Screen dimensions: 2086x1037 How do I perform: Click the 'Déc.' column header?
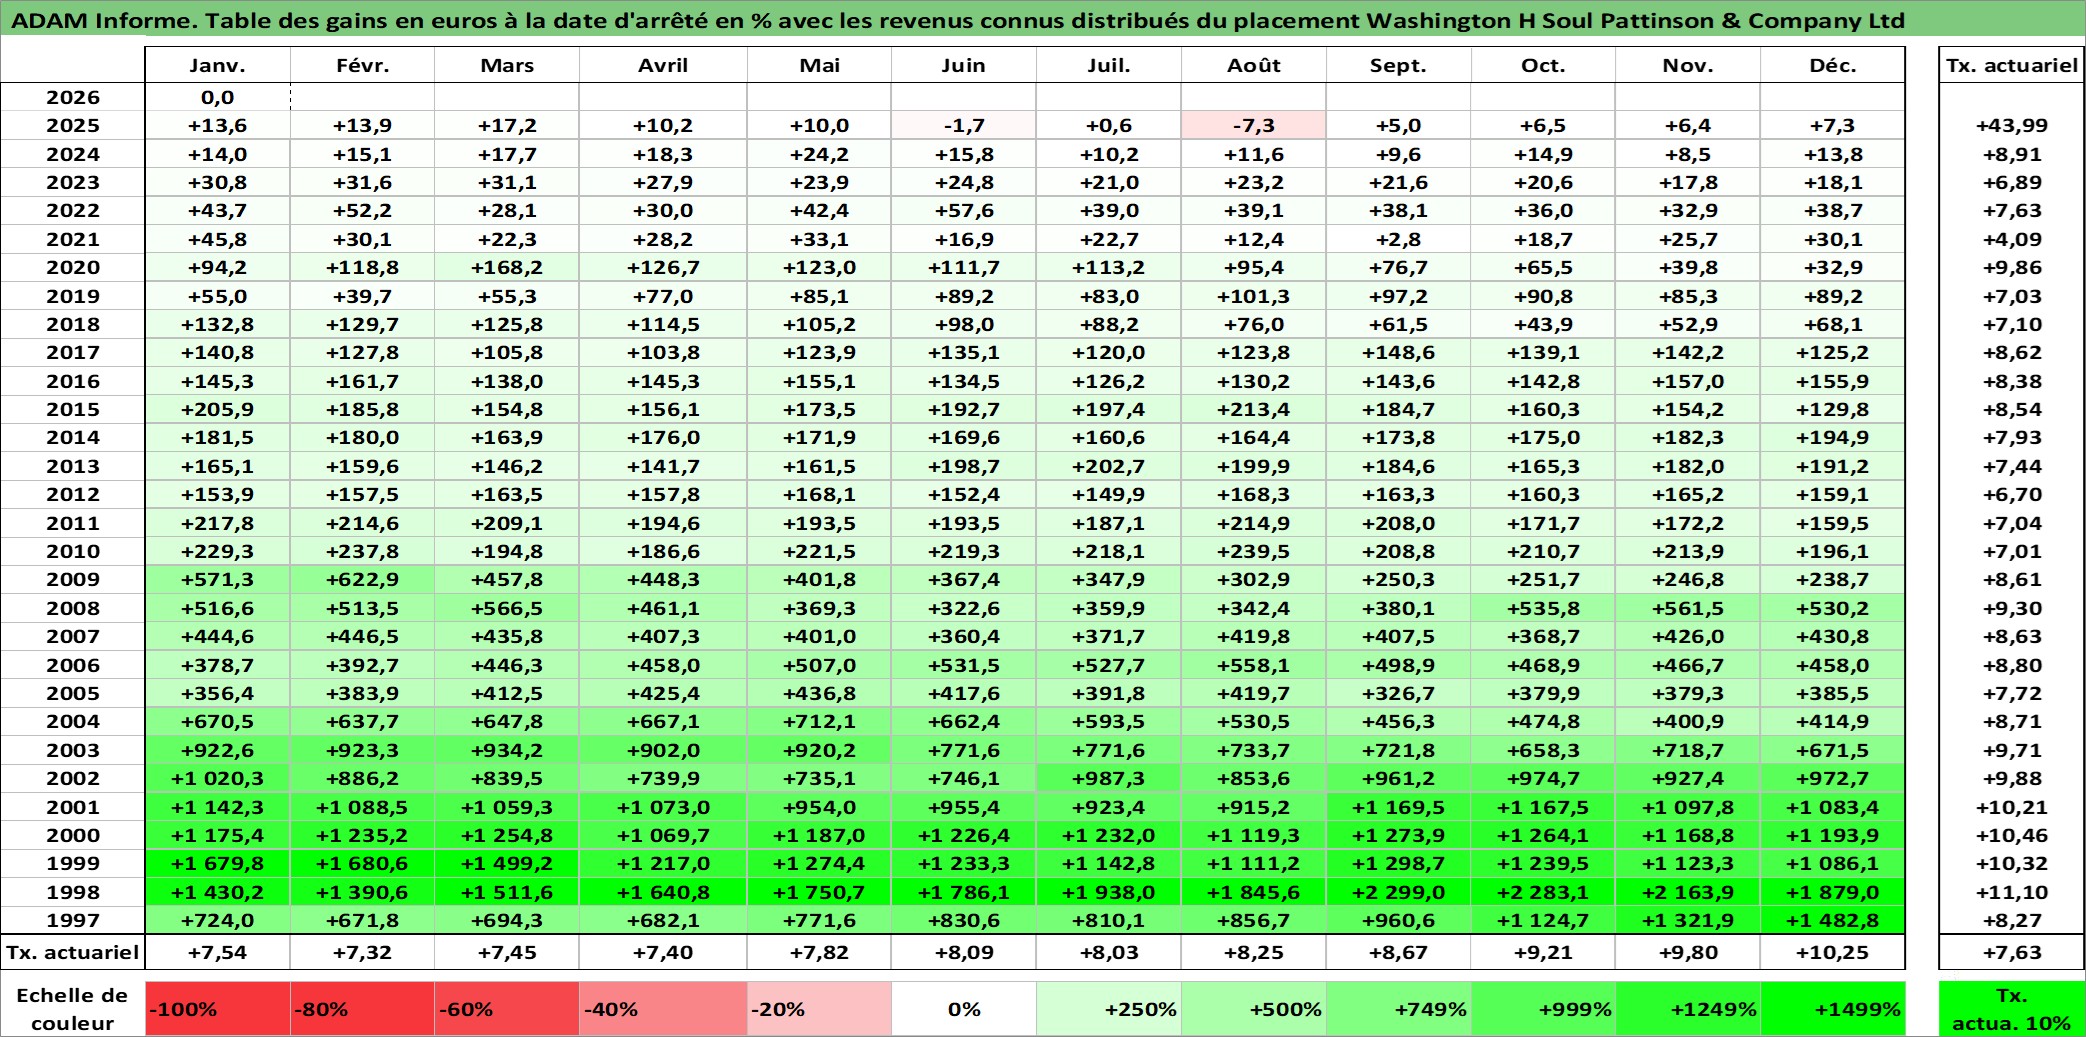1833,65
